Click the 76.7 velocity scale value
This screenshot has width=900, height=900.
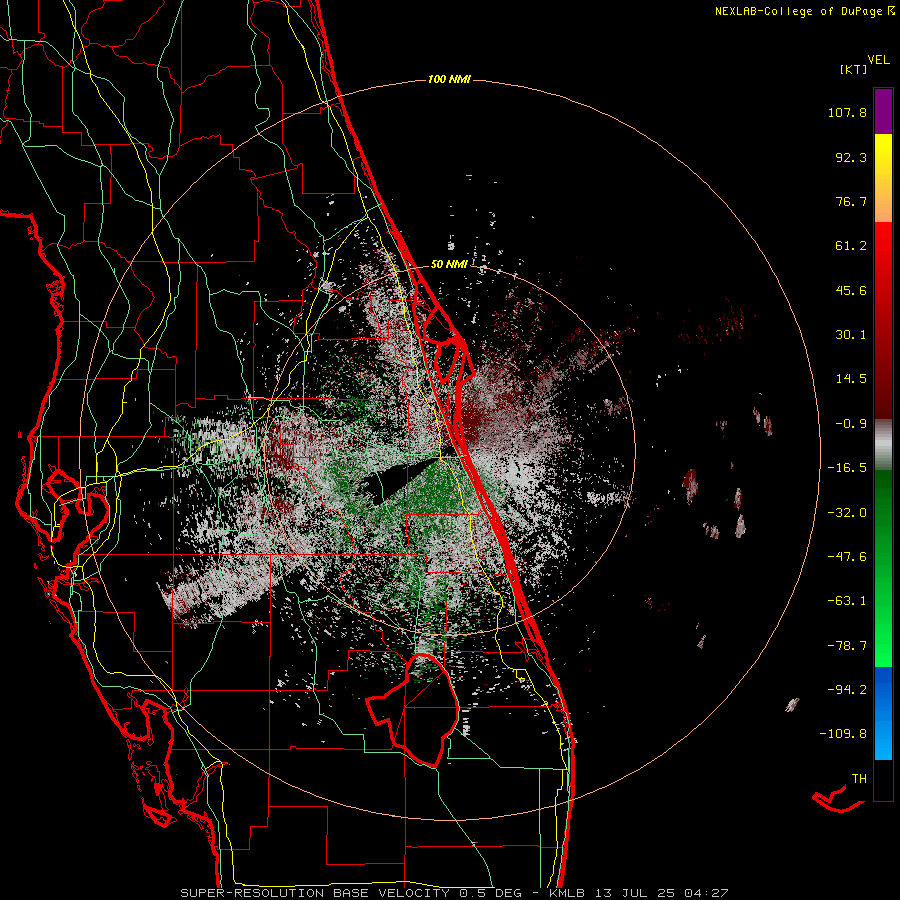851,201
